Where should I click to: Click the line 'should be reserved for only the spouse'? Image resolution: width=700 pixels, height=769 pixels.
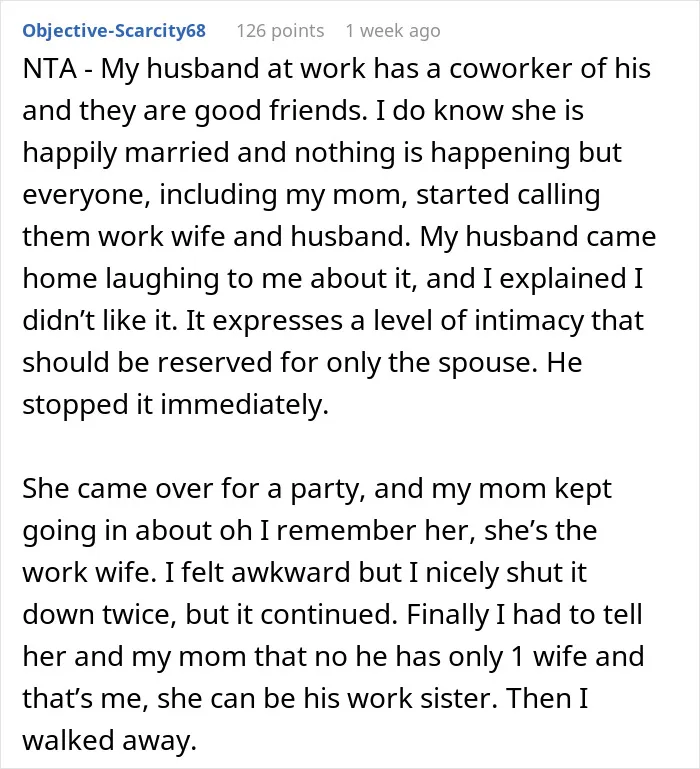point(302,363)
